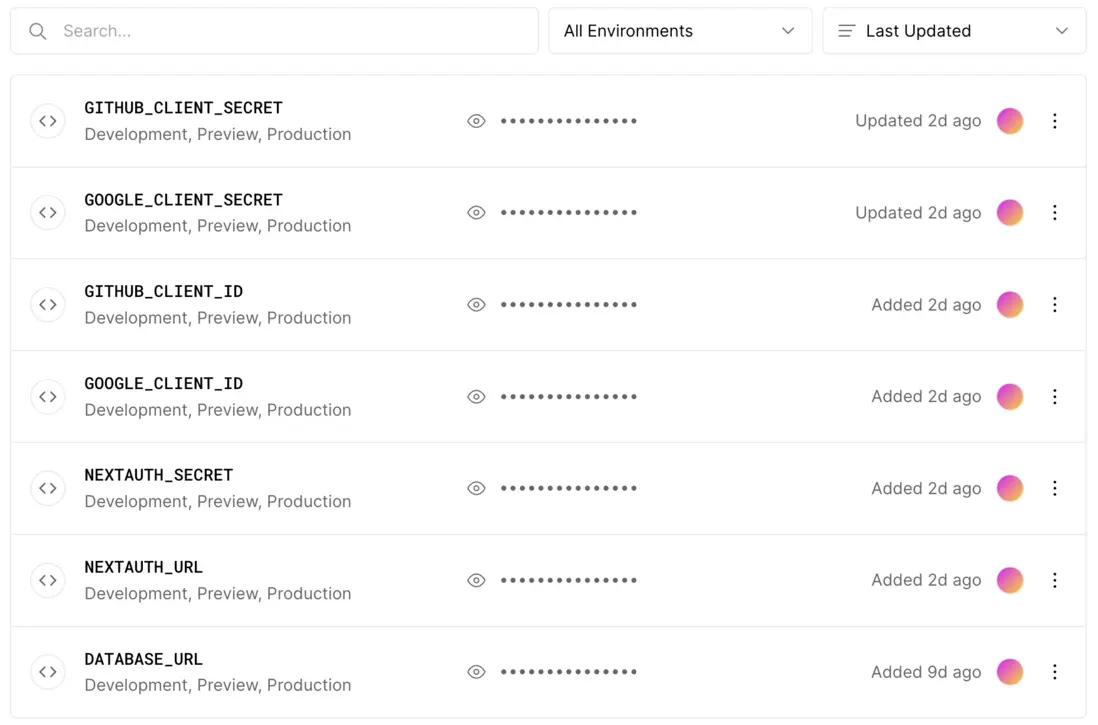Reveal the GOOGLE_CLIENT_ID value
The height and width of the screenshot is (725, 1098).
pyautogui.click(x=476, y=397)
